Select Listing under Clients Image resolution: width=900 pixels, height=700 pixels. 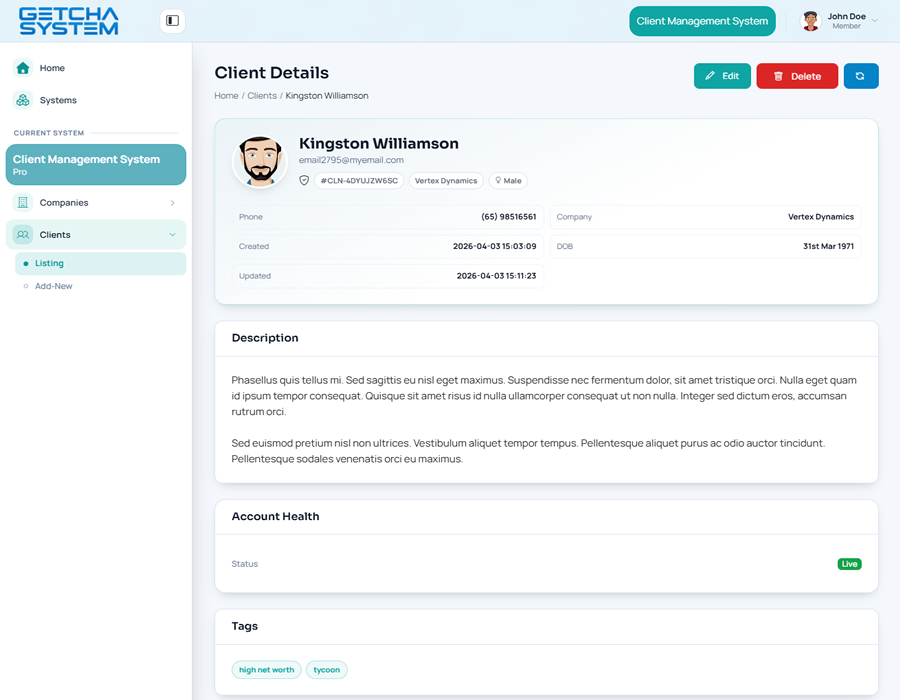pos(49,263)
